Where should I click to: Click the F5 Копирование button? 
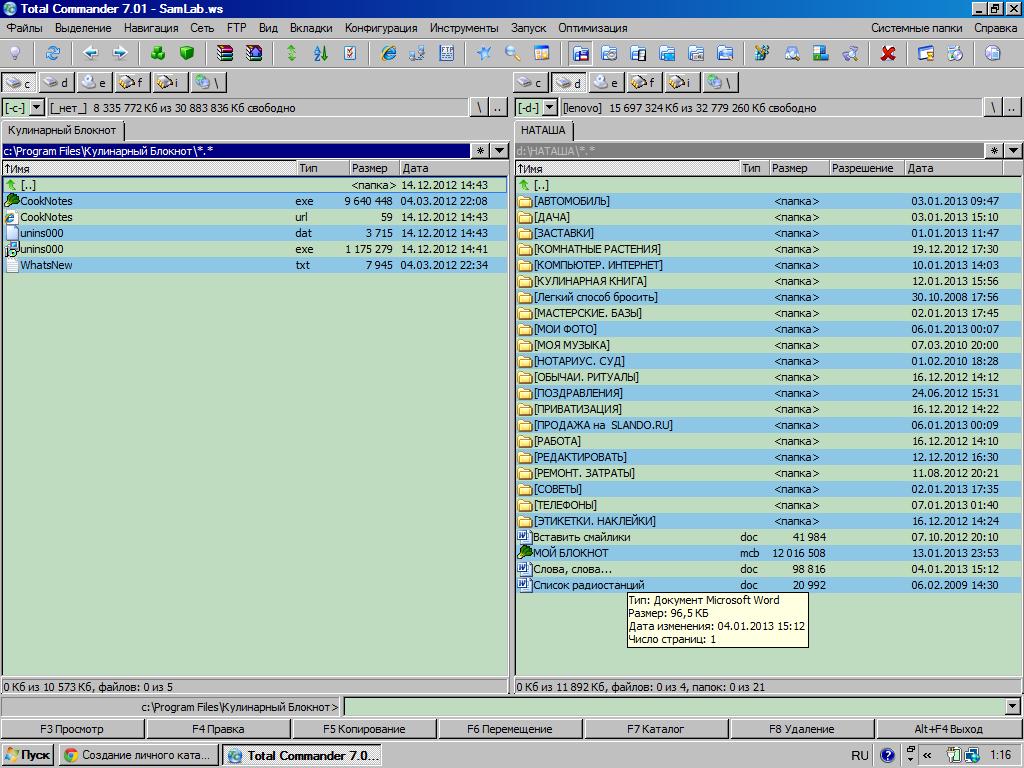(x=364, y=729)
